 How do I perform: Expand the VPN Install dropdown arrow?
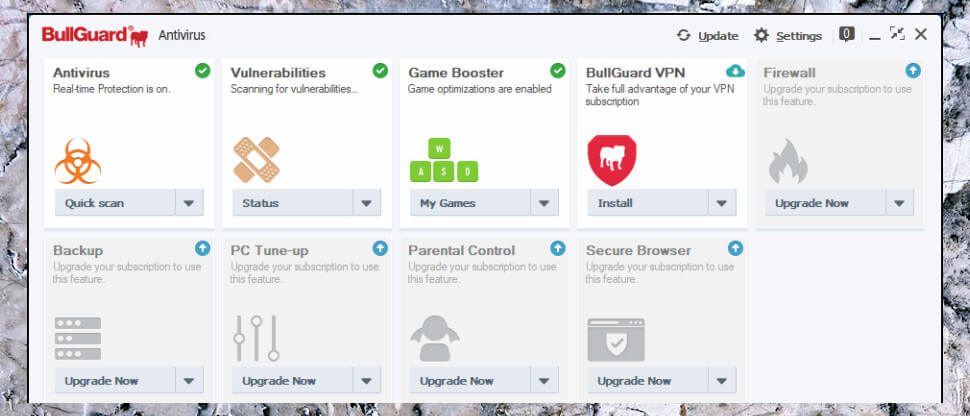(722, 202)
